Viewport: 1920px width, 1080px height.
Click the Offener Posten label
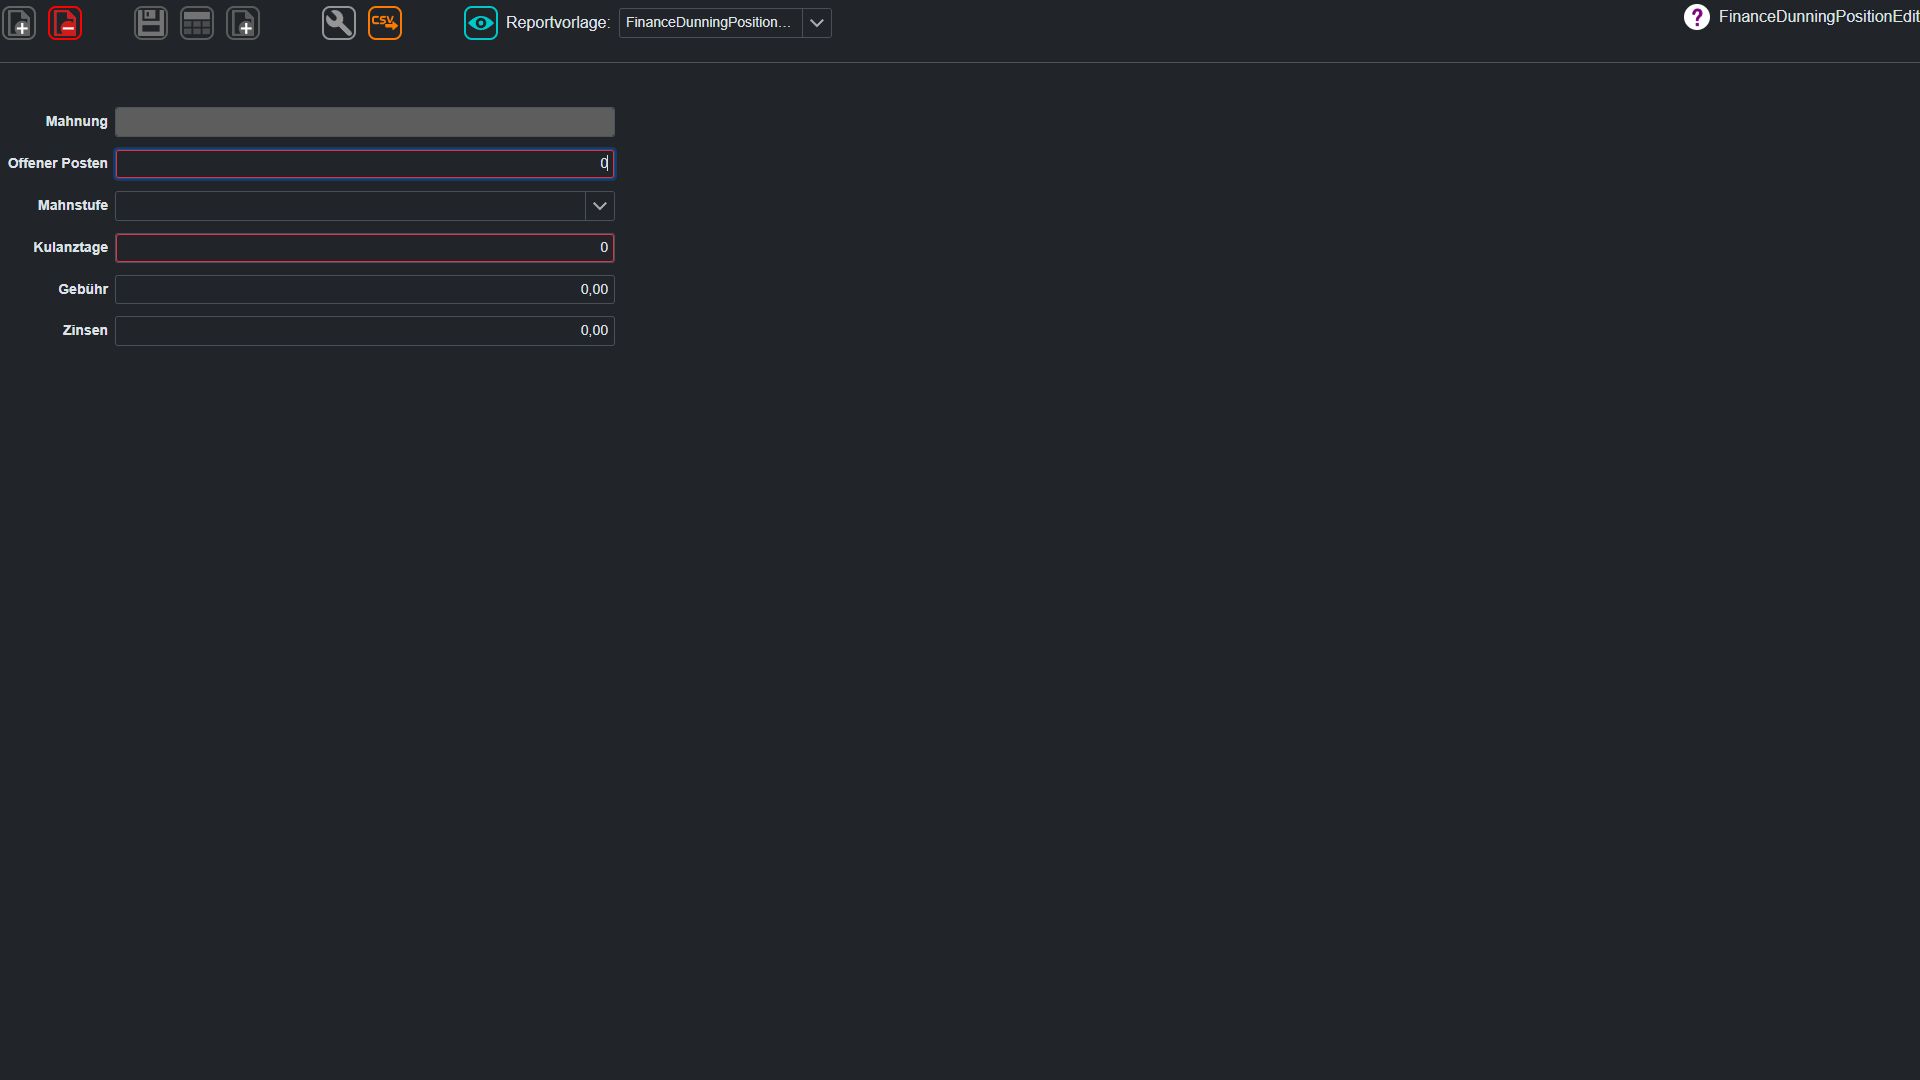click(58, 164)
